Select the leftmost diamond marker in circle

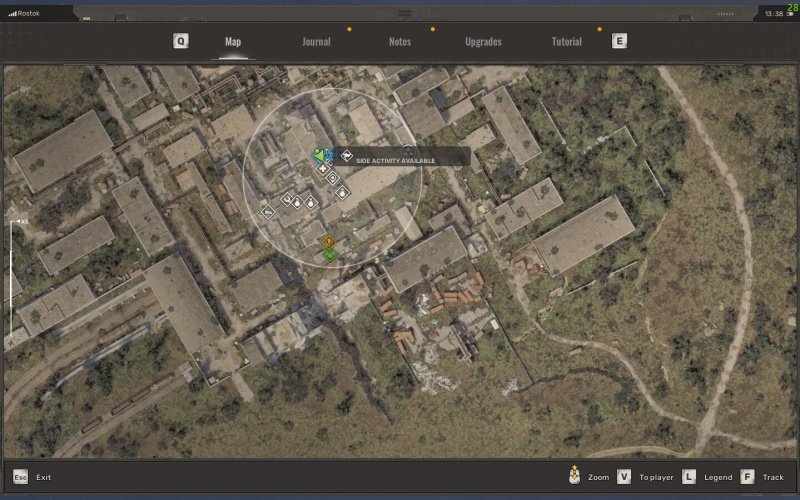tap(267, 211)
